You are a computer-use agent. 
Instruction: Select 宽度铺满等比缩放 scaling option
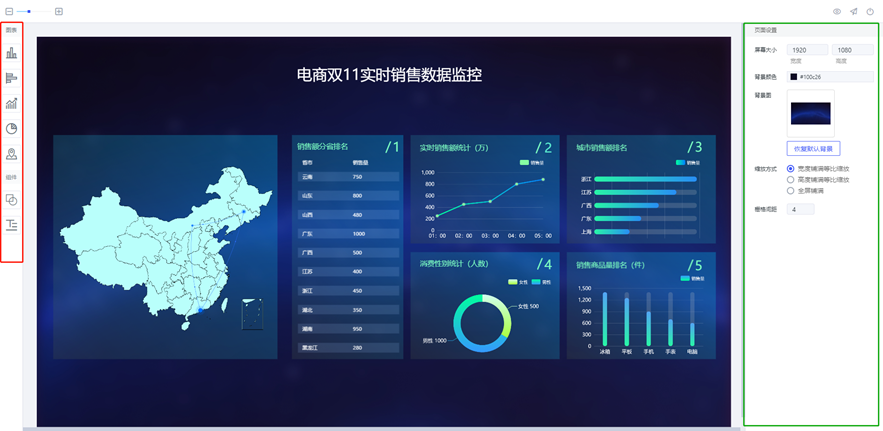click(x=791, y=169)
